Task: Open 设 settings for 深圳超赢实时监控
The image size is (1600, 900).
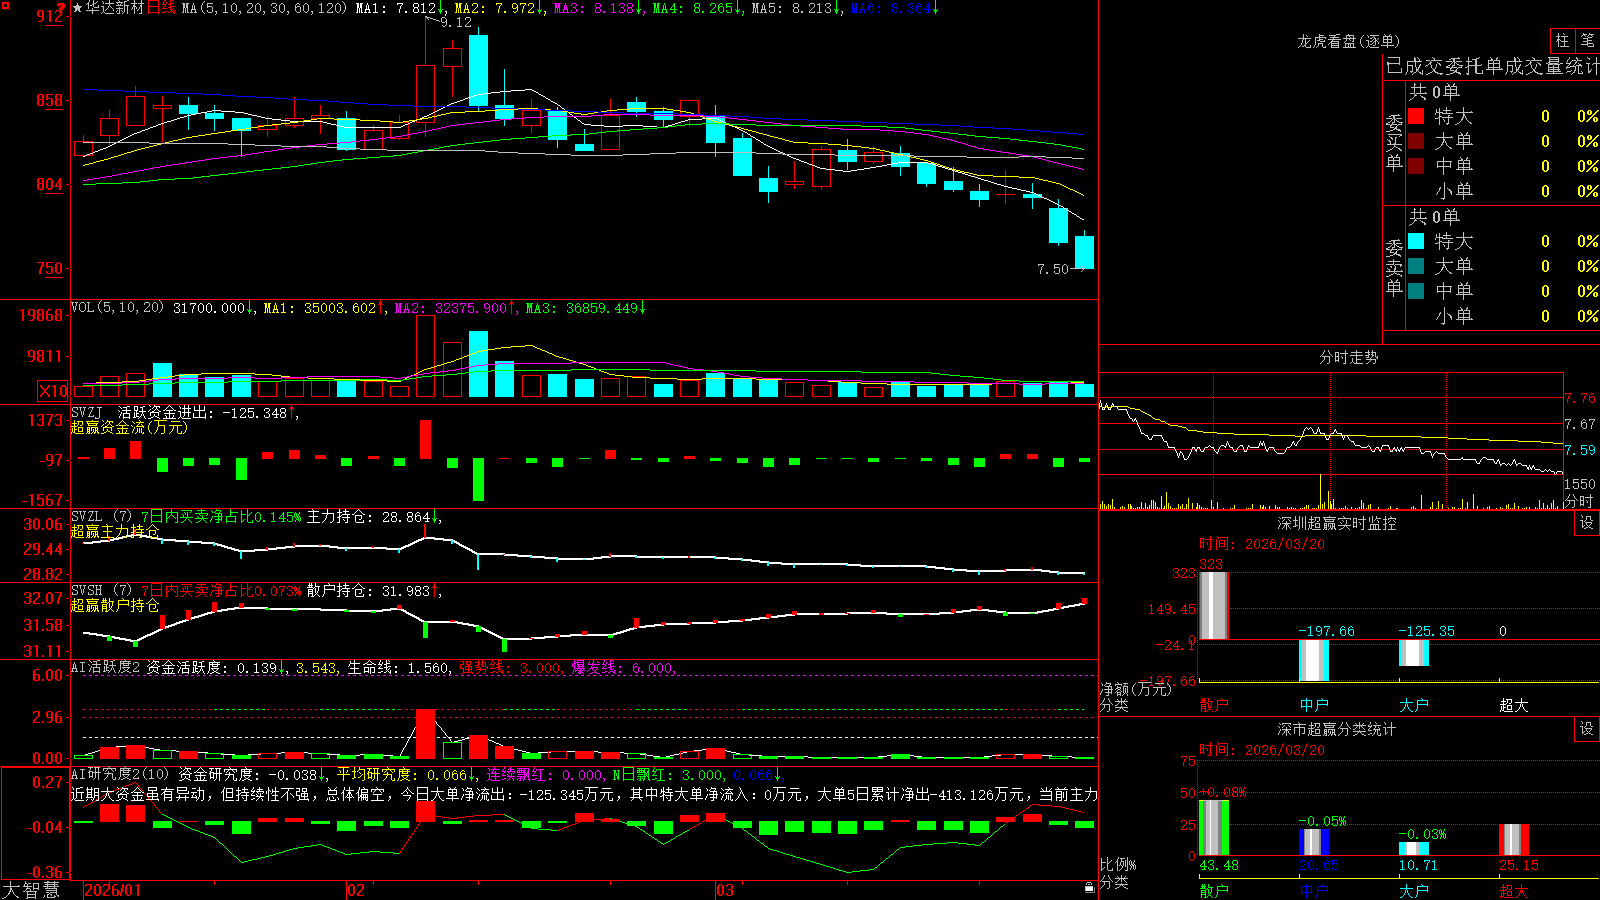Action: (x=1587, y=523)
